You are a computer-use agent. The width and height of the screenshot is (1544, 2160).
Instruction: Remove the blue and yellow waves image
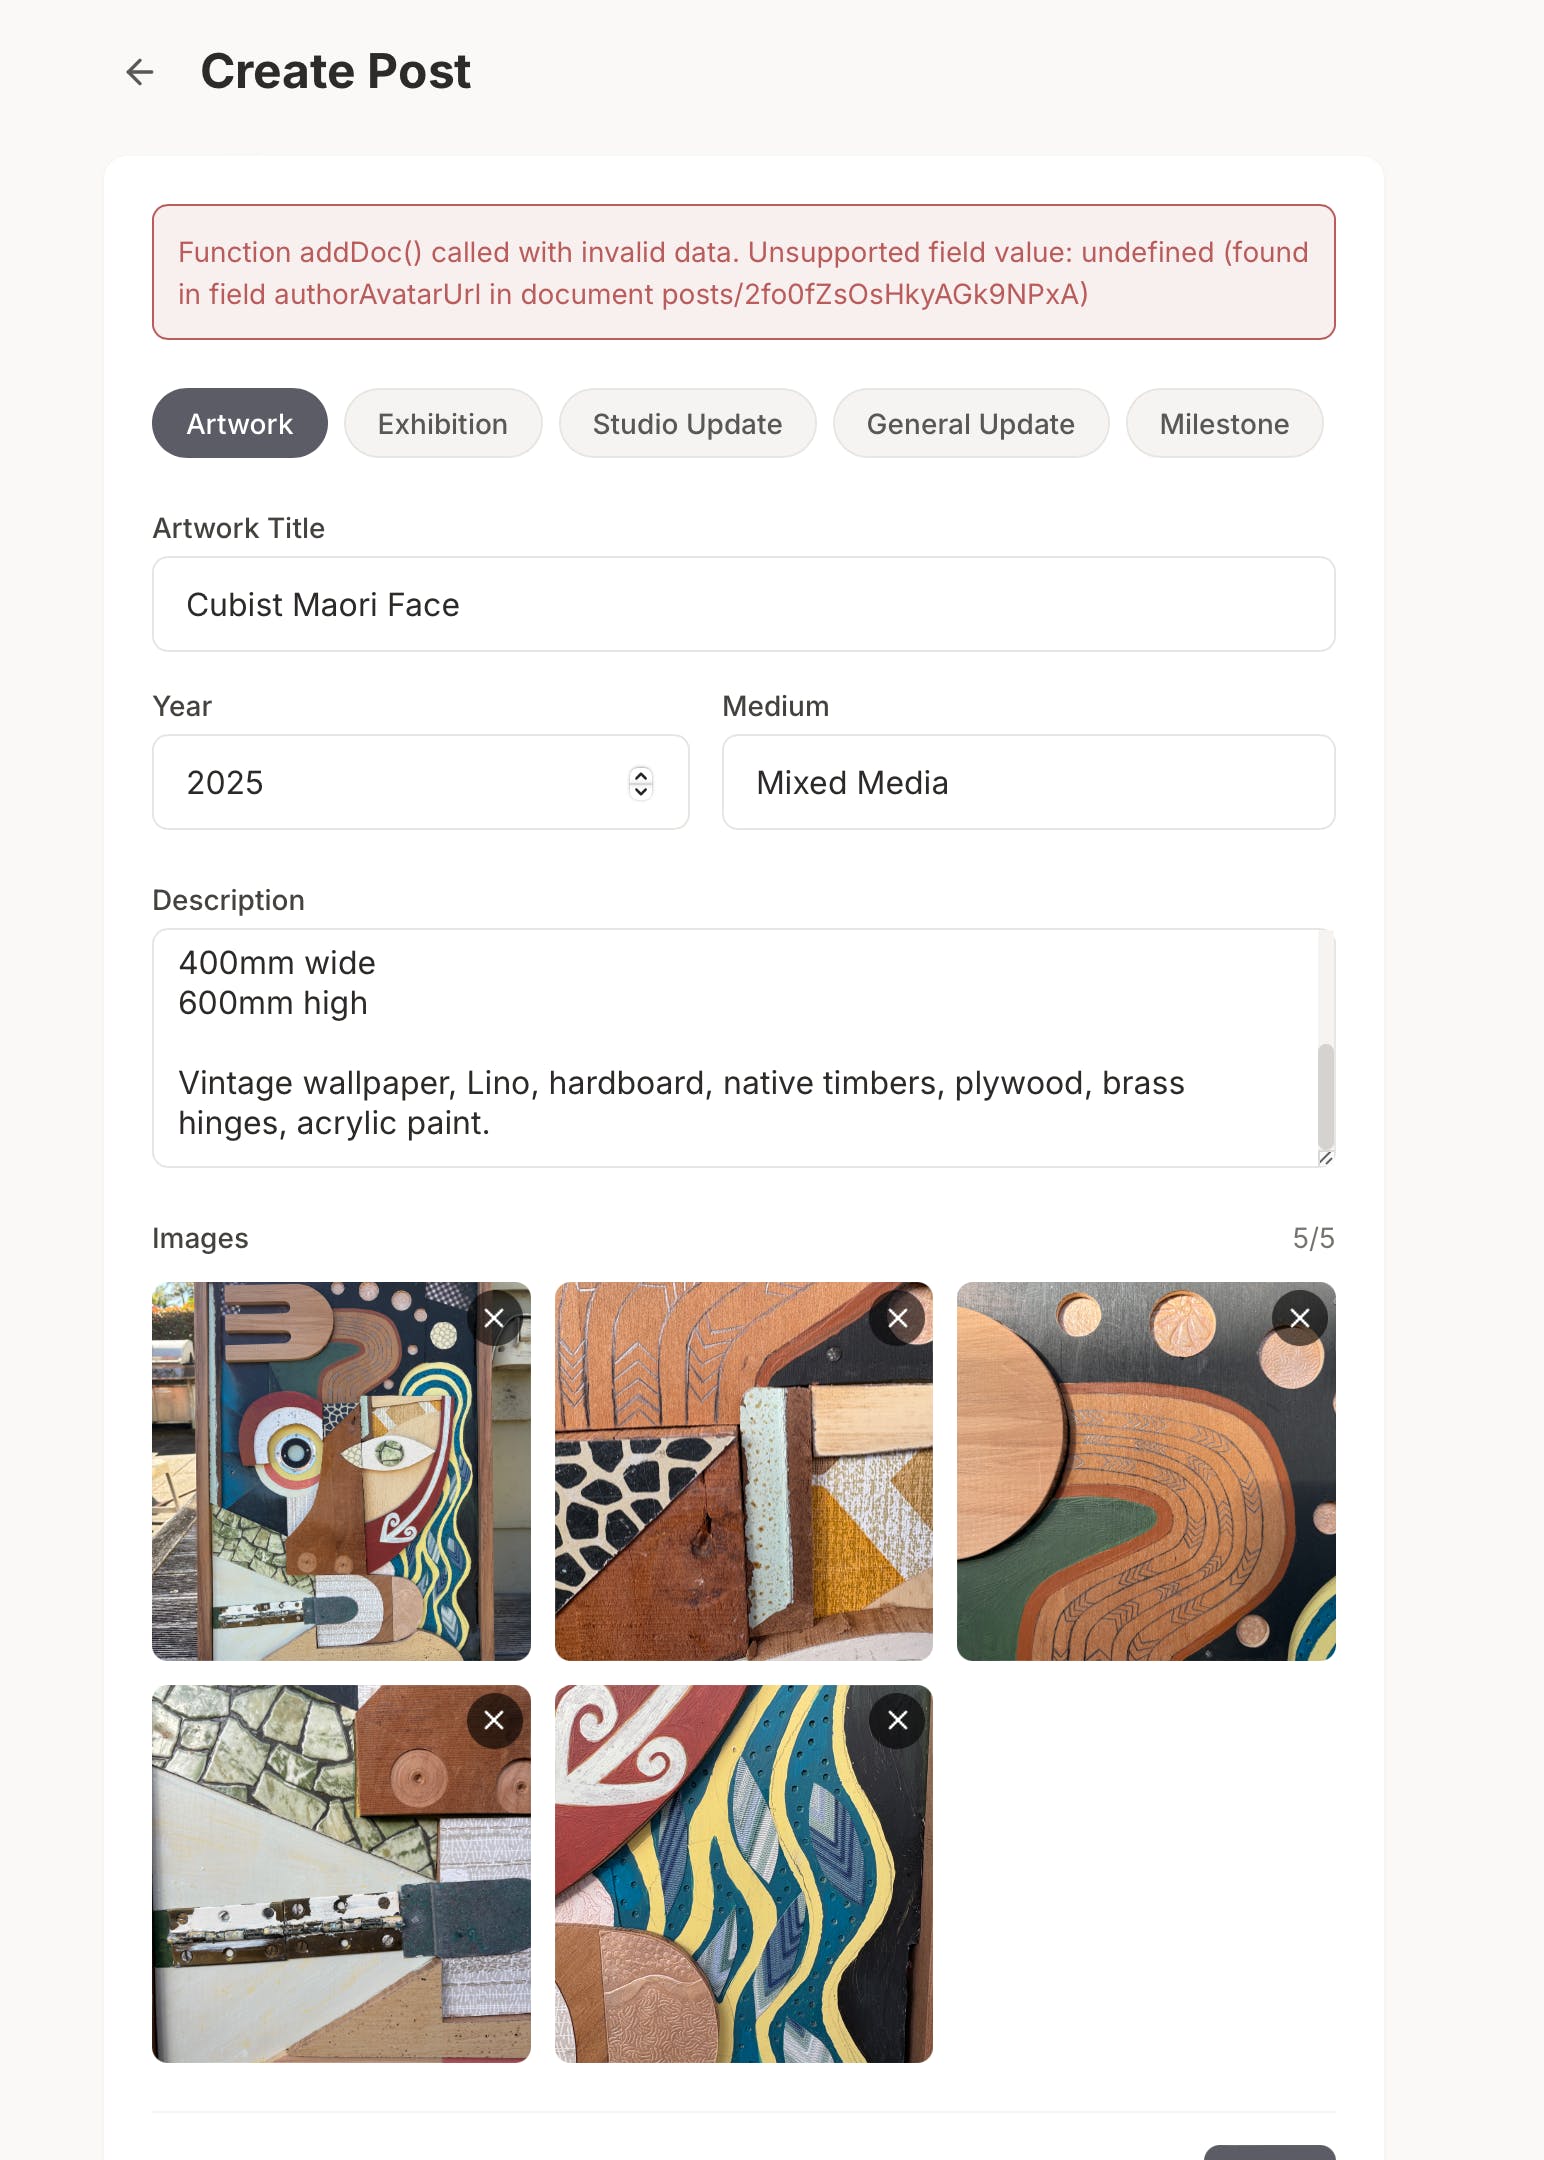coord(897,1720)
